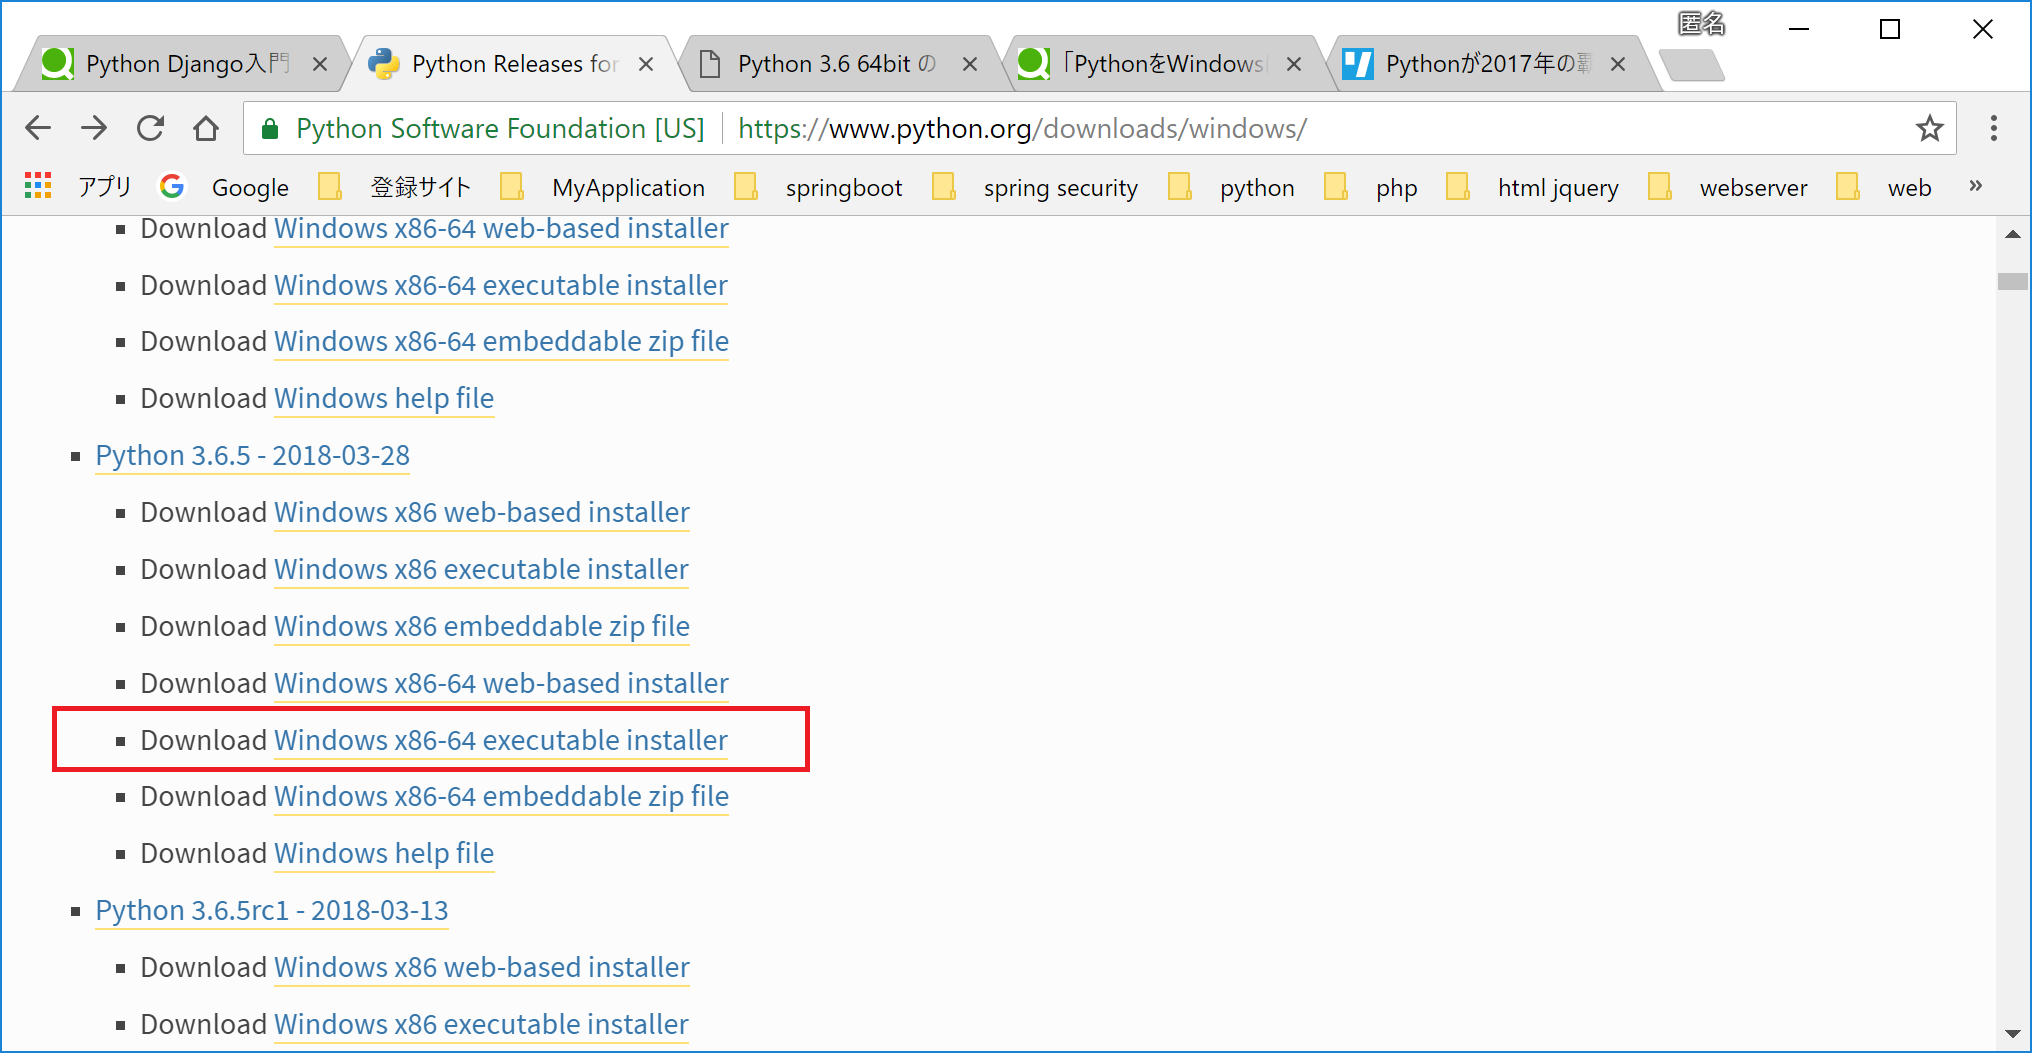The width and height of the screenshot is (2032, 1053).
Task: Open the Python 3.6.5rc1 release link
Action: pos(271,911)
